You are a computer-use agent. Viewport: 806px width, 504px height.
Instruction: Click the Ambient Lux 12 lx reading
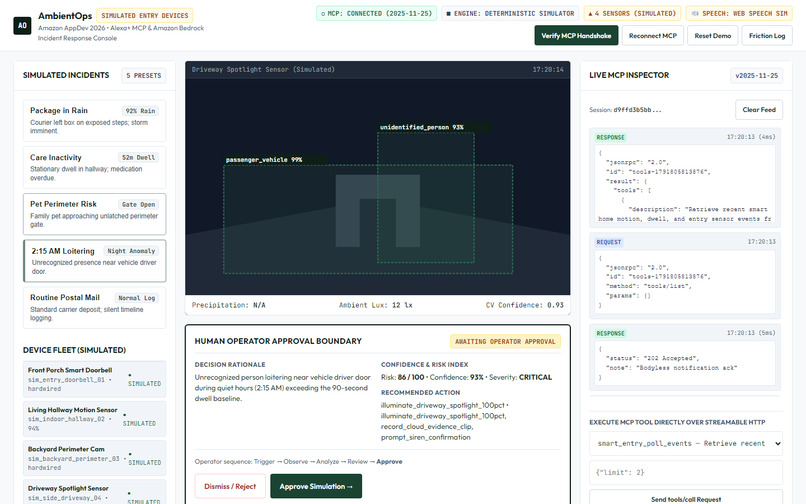376,305
